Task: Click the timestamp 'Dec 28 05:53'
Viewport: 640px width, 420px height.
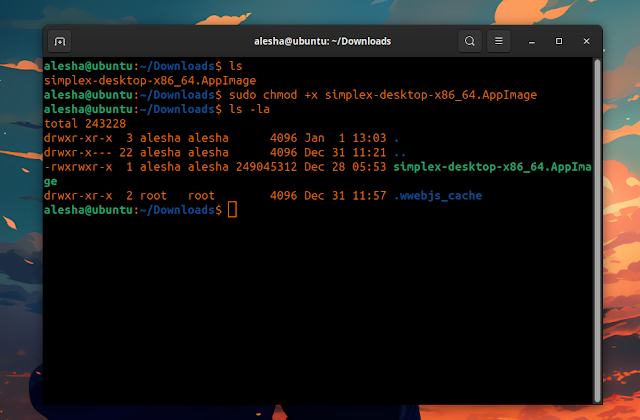Action: pos(345,167)
